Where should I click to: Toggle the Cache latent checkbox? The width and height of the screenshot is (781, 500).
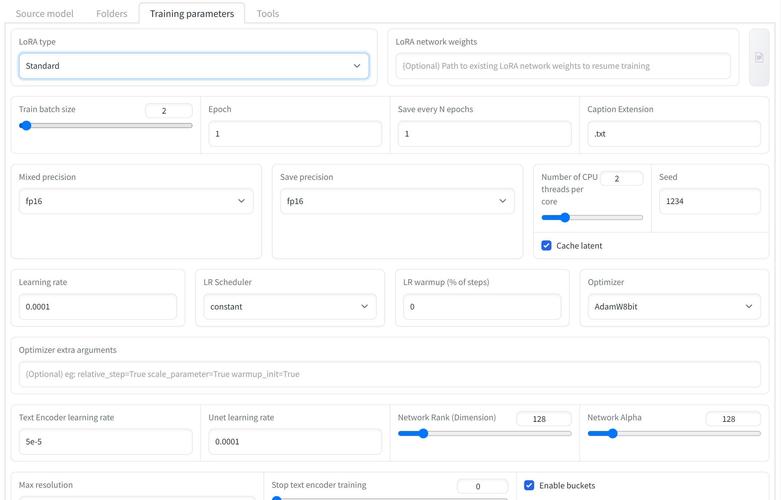546,245
